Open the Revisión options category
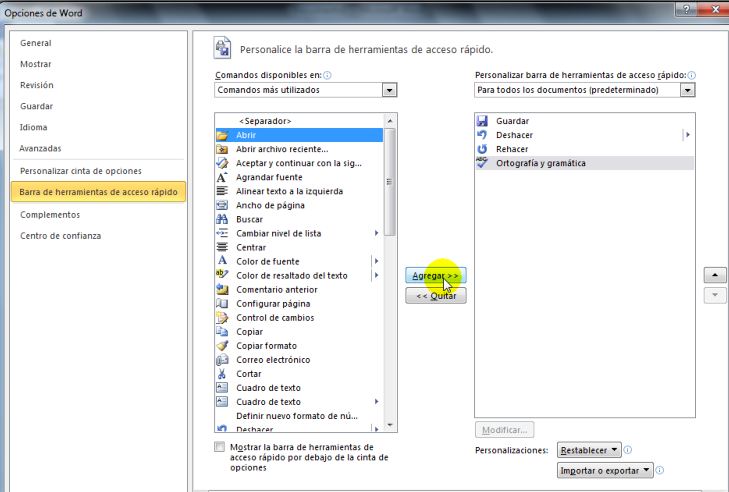This screenshot has height=492, width=729. [37, 85]
